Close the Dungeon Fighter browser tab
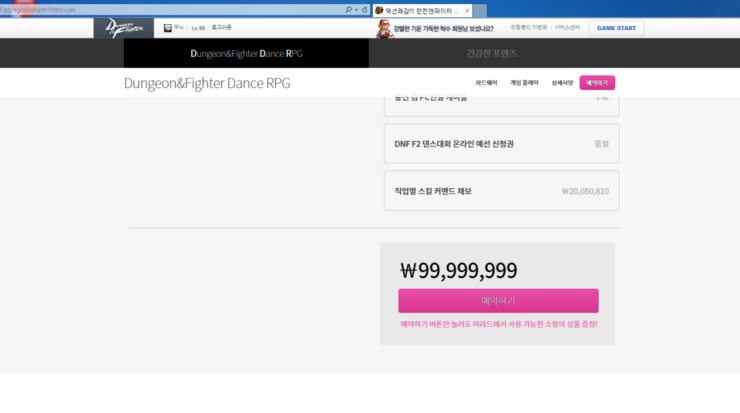740x413 pixels. pyautogui.click(x=467, y=10)
